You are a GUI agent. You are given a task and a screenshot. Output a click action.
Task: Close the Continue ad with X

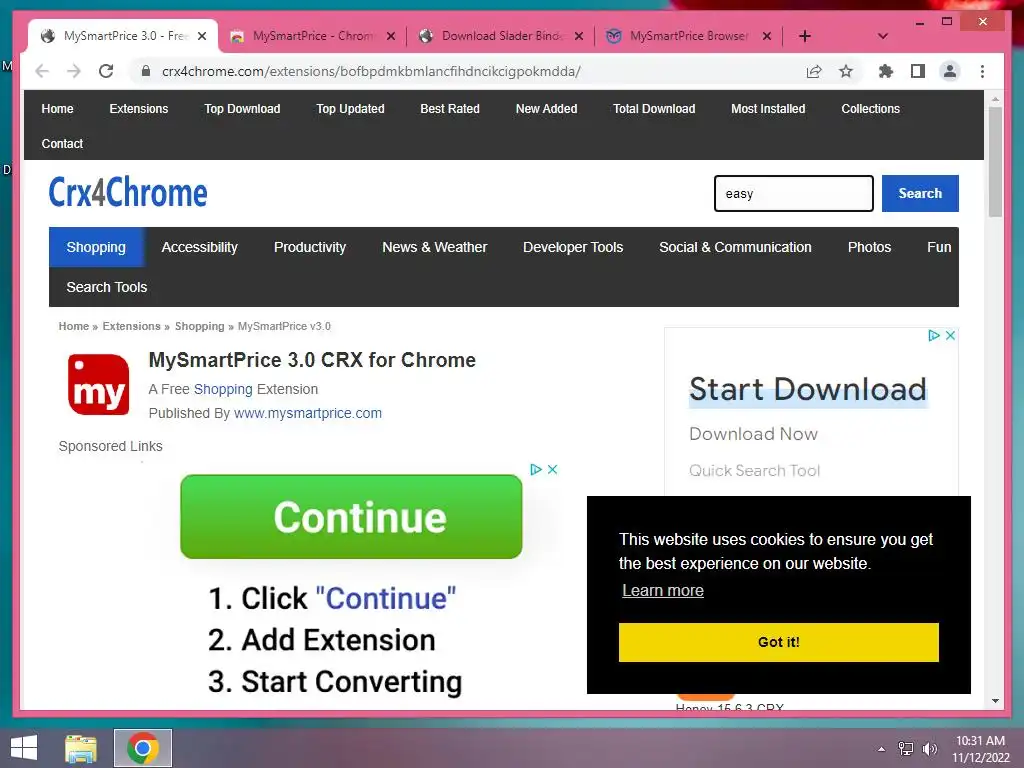coord(552,470)
